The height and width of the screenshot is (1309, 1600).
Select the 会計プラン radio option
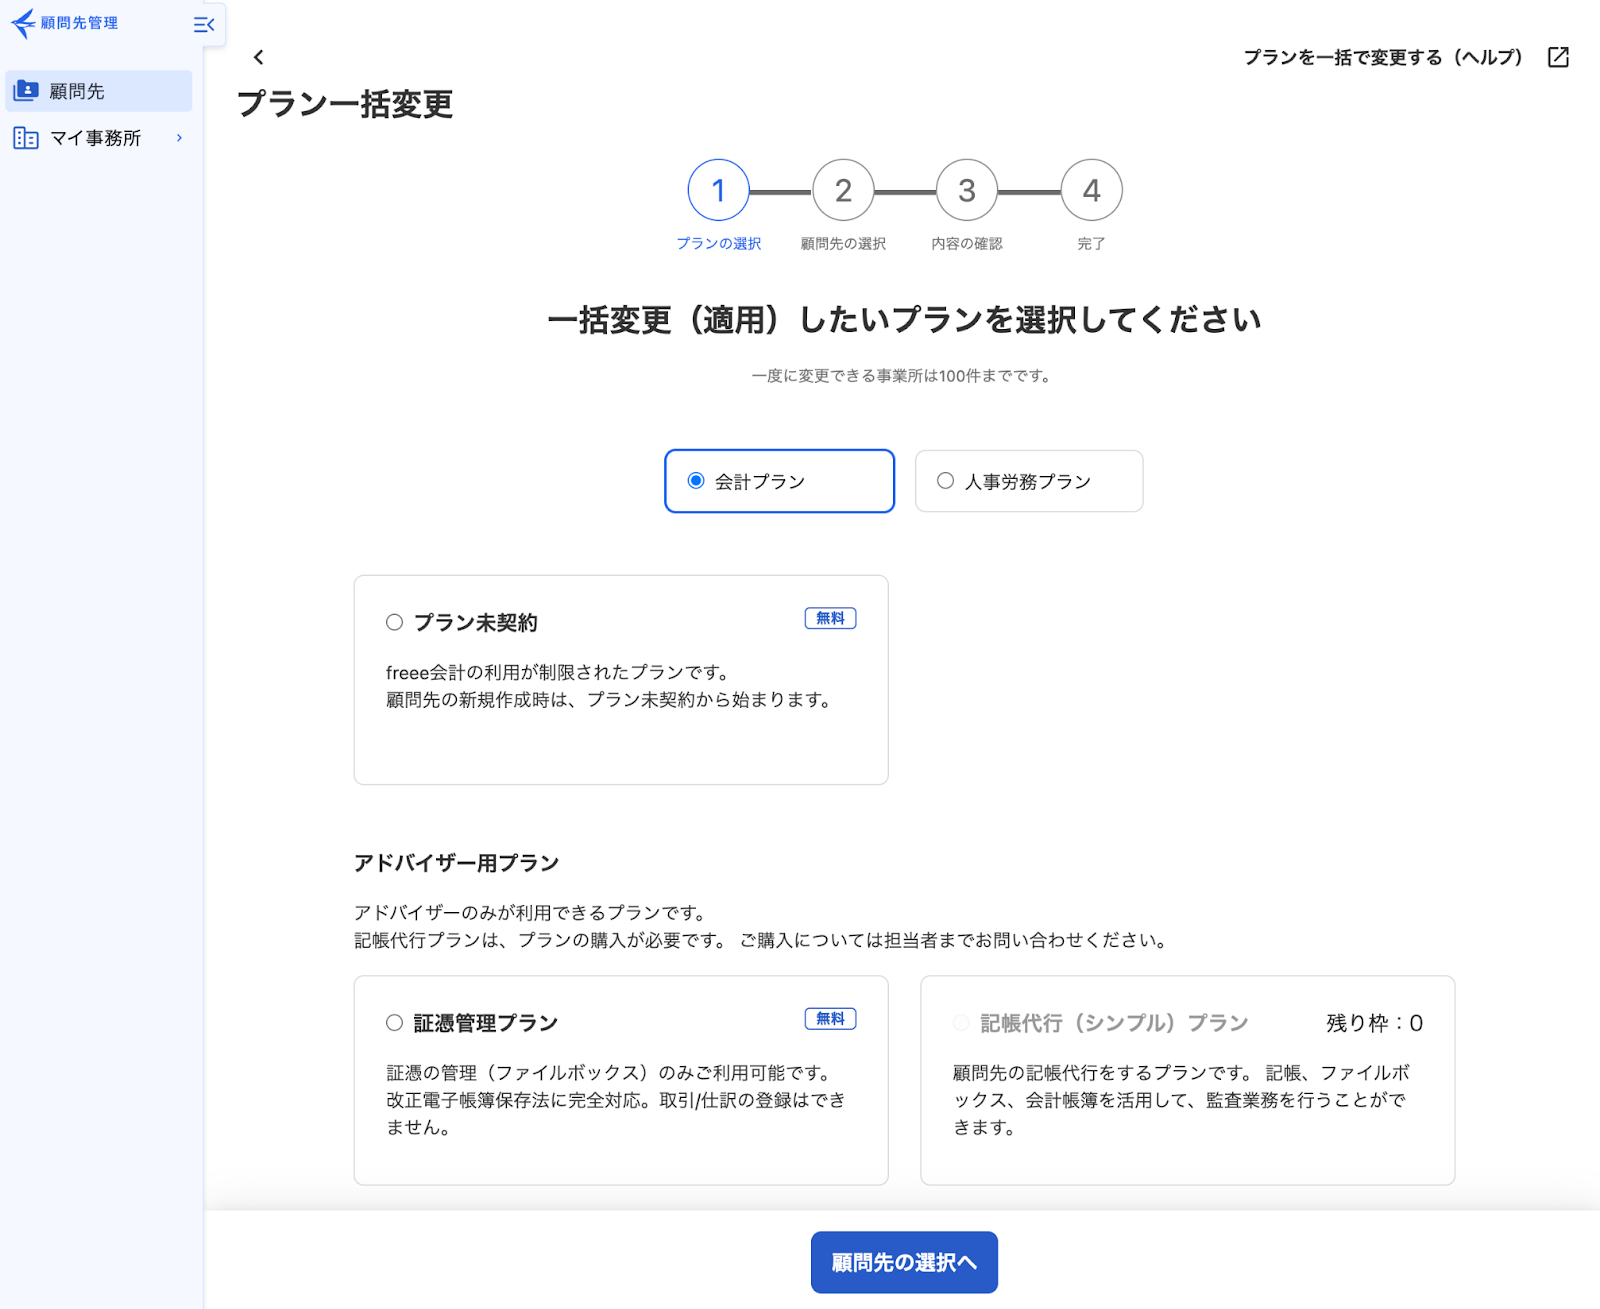point(779,481)
